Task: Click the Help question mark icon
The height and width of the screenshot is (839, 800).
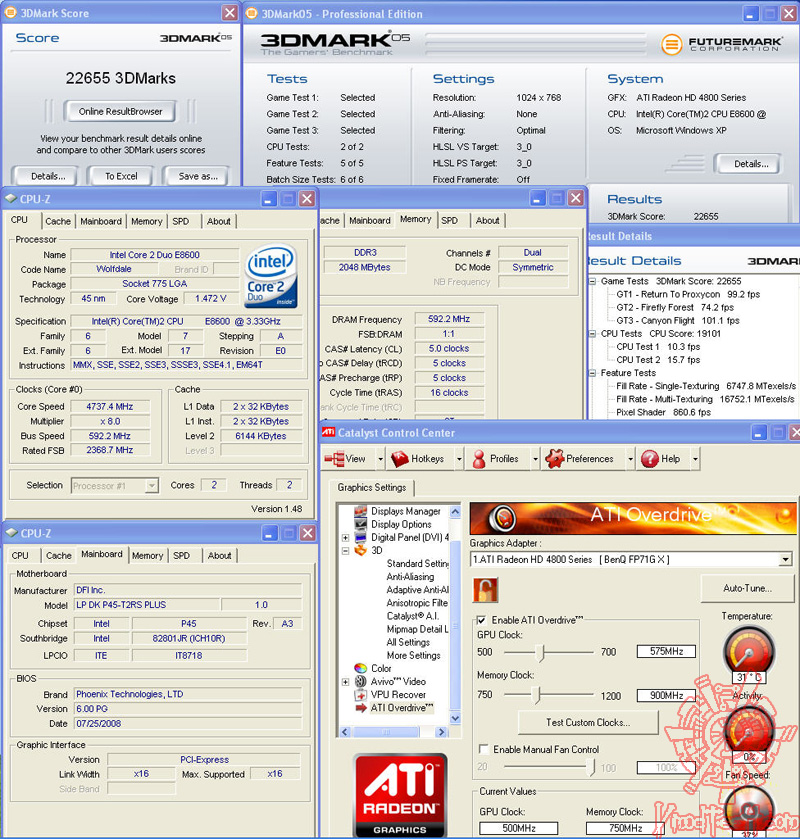Action: pos(650,459)
